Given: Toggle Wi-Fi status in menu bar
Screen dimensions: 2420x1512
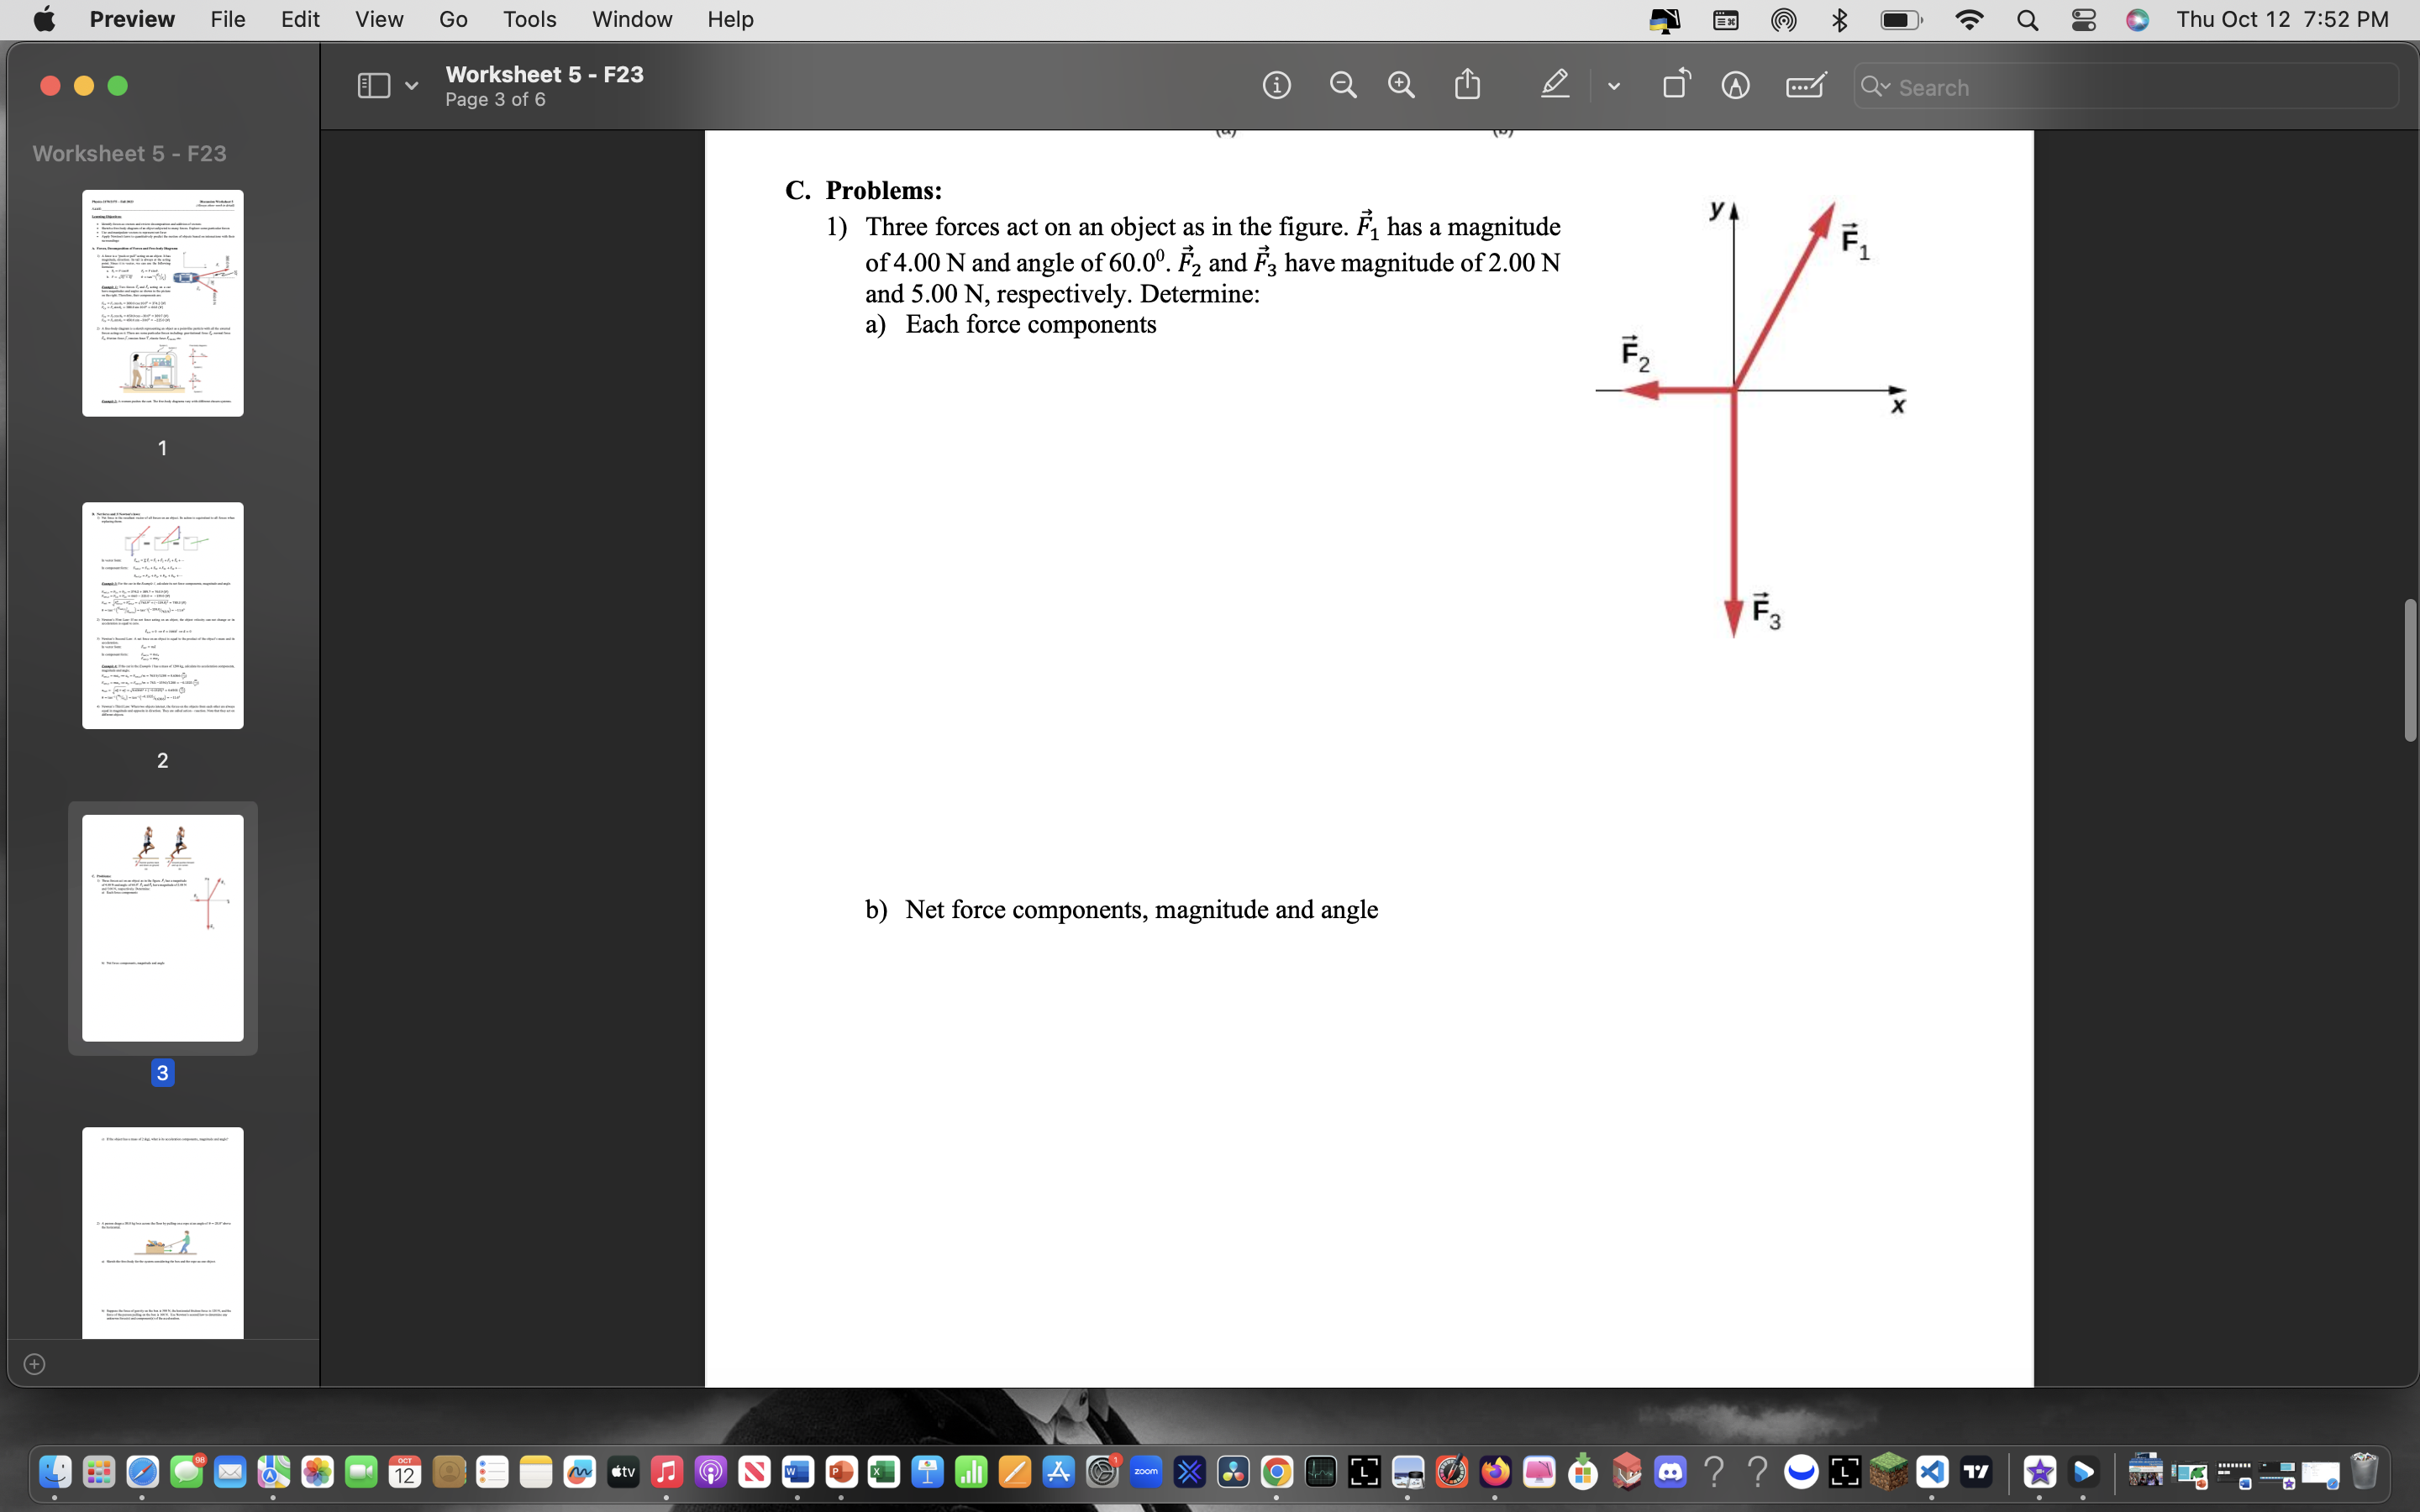Looking at the screenshot, I should pos(1969,19).
